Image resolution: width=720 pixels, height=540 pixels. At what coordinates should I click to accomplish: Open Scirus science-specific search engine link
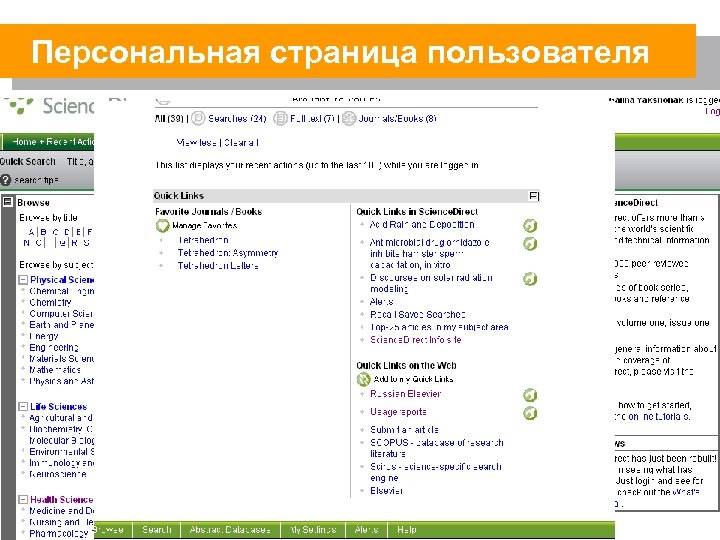(436, 472)
